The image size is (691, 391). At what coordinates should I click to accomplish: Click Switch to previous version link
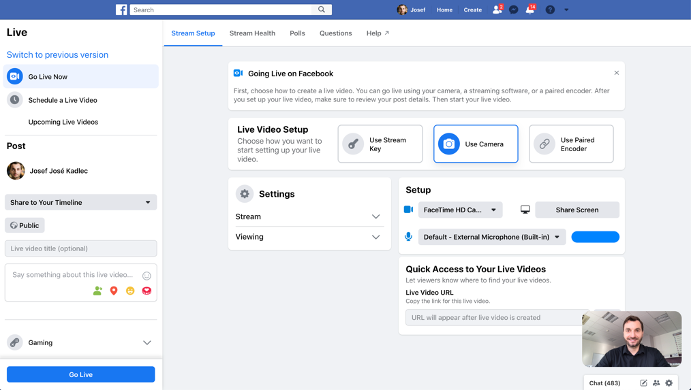[x=57, y=55]
